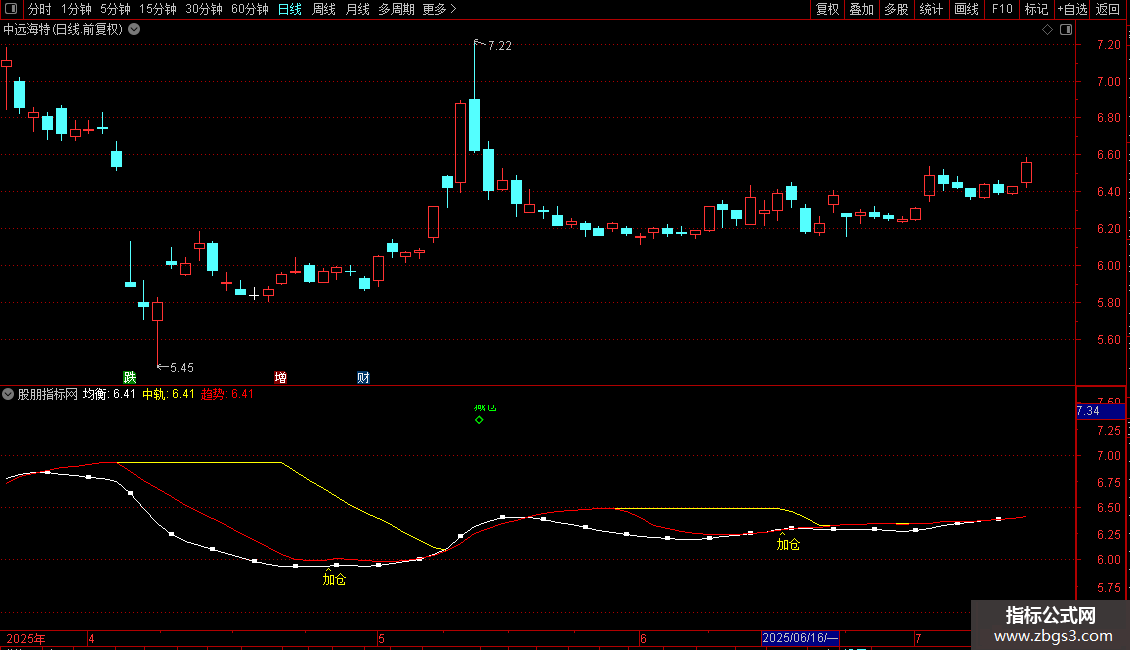Click the 标记 mark button
The image size is (1130, 650).
[x=1036, y=9]
